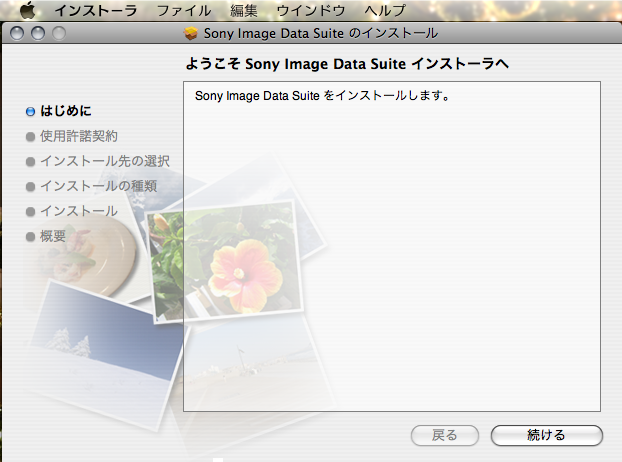
Task: Click the gray bullet beside 概要
Action: pos(31,237)
